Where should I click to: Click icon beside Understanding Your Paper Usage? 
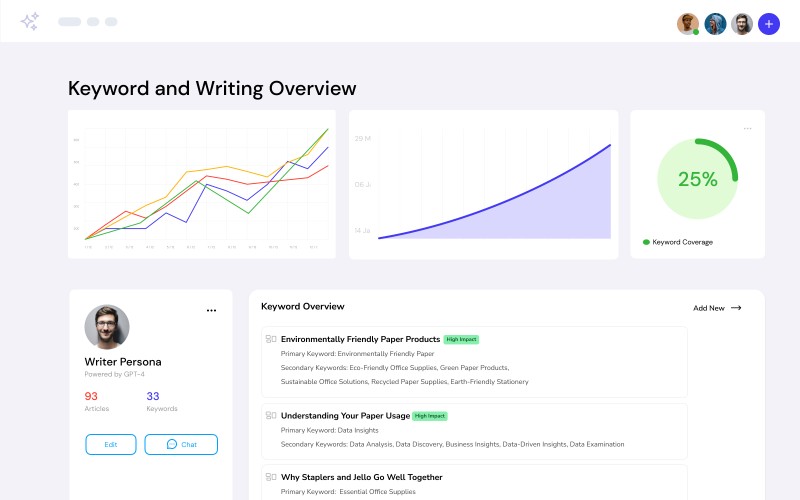[270, 415]
